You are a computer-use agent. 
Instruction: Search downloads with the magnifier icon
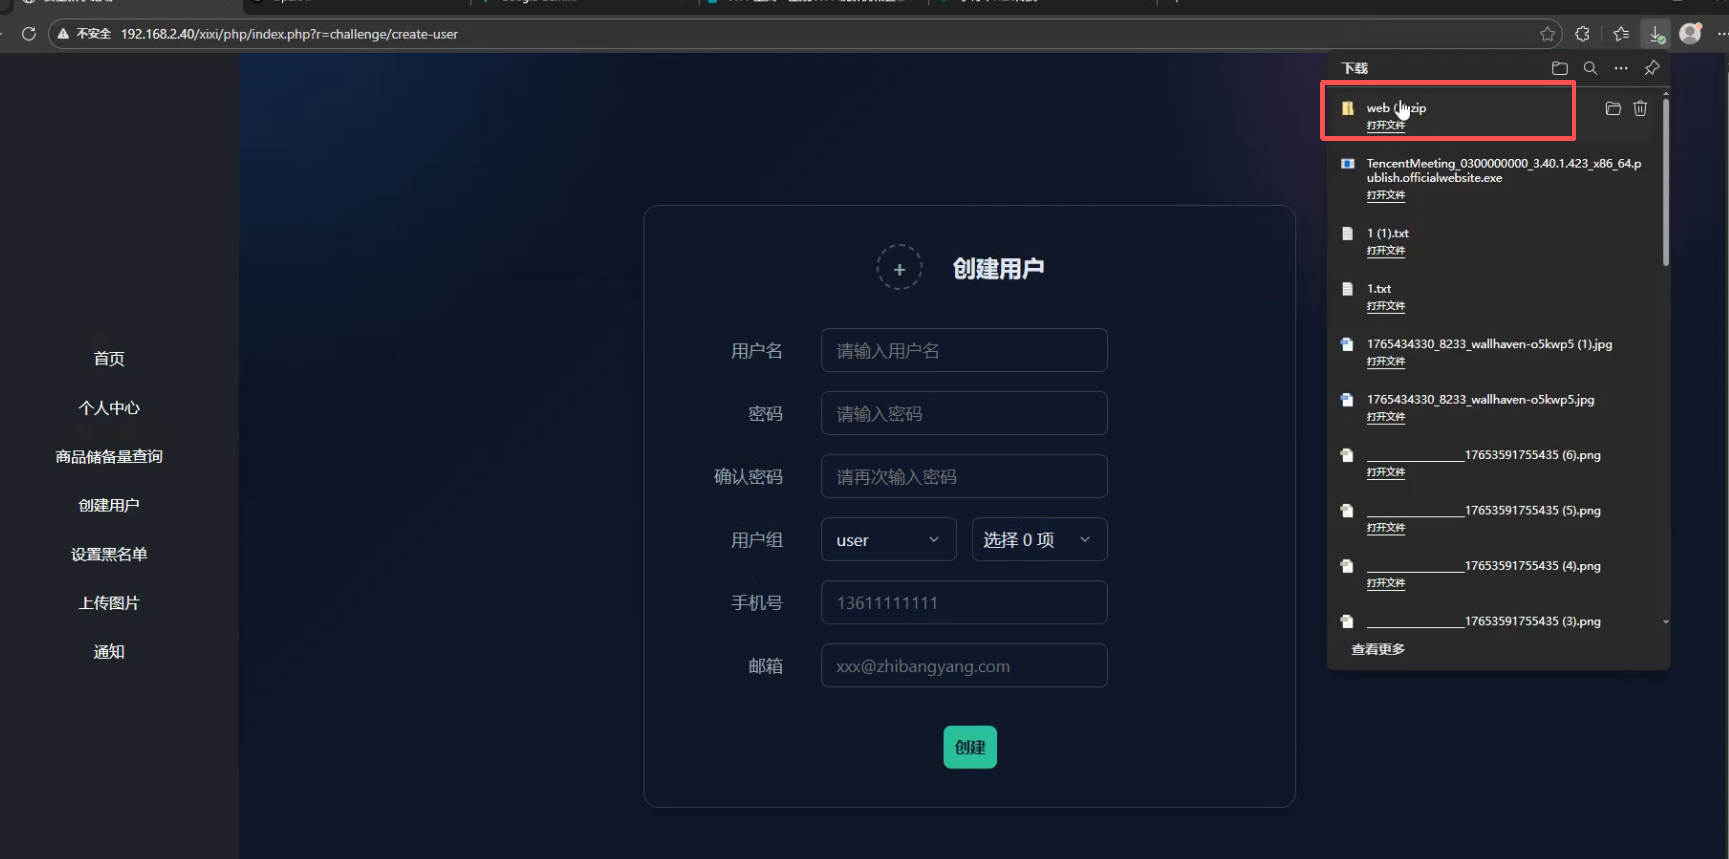click(x=1590, y=68)
